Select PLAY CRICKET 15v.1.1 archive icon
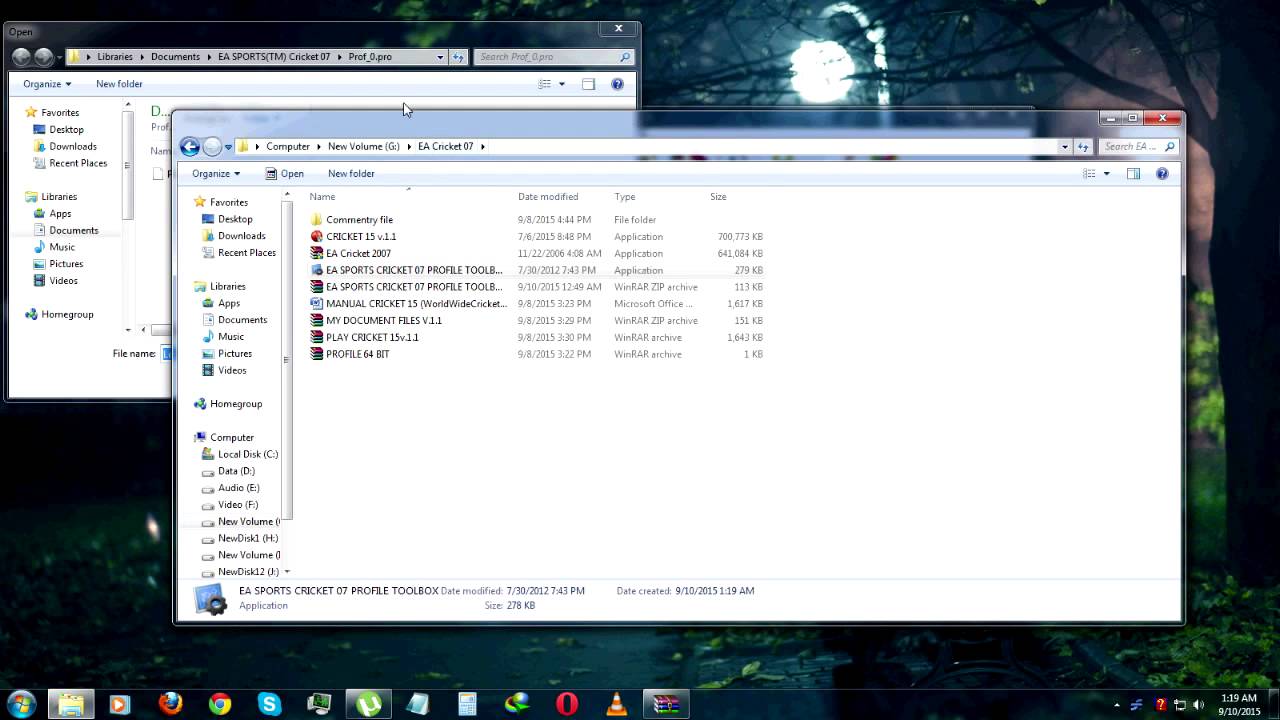 point(316,338)
